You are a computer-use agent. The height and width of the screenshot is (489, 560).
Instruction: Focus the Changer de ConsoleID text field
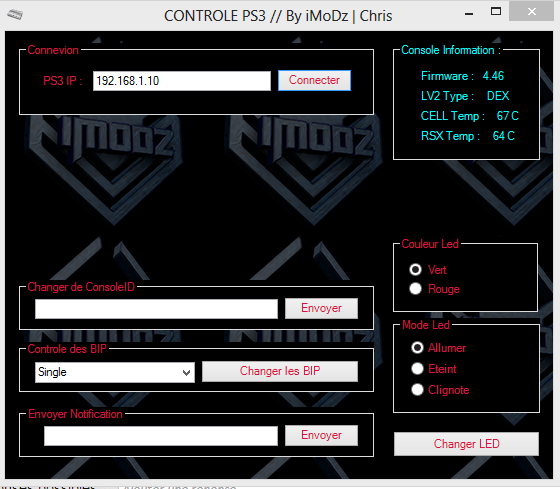point(156,309)
